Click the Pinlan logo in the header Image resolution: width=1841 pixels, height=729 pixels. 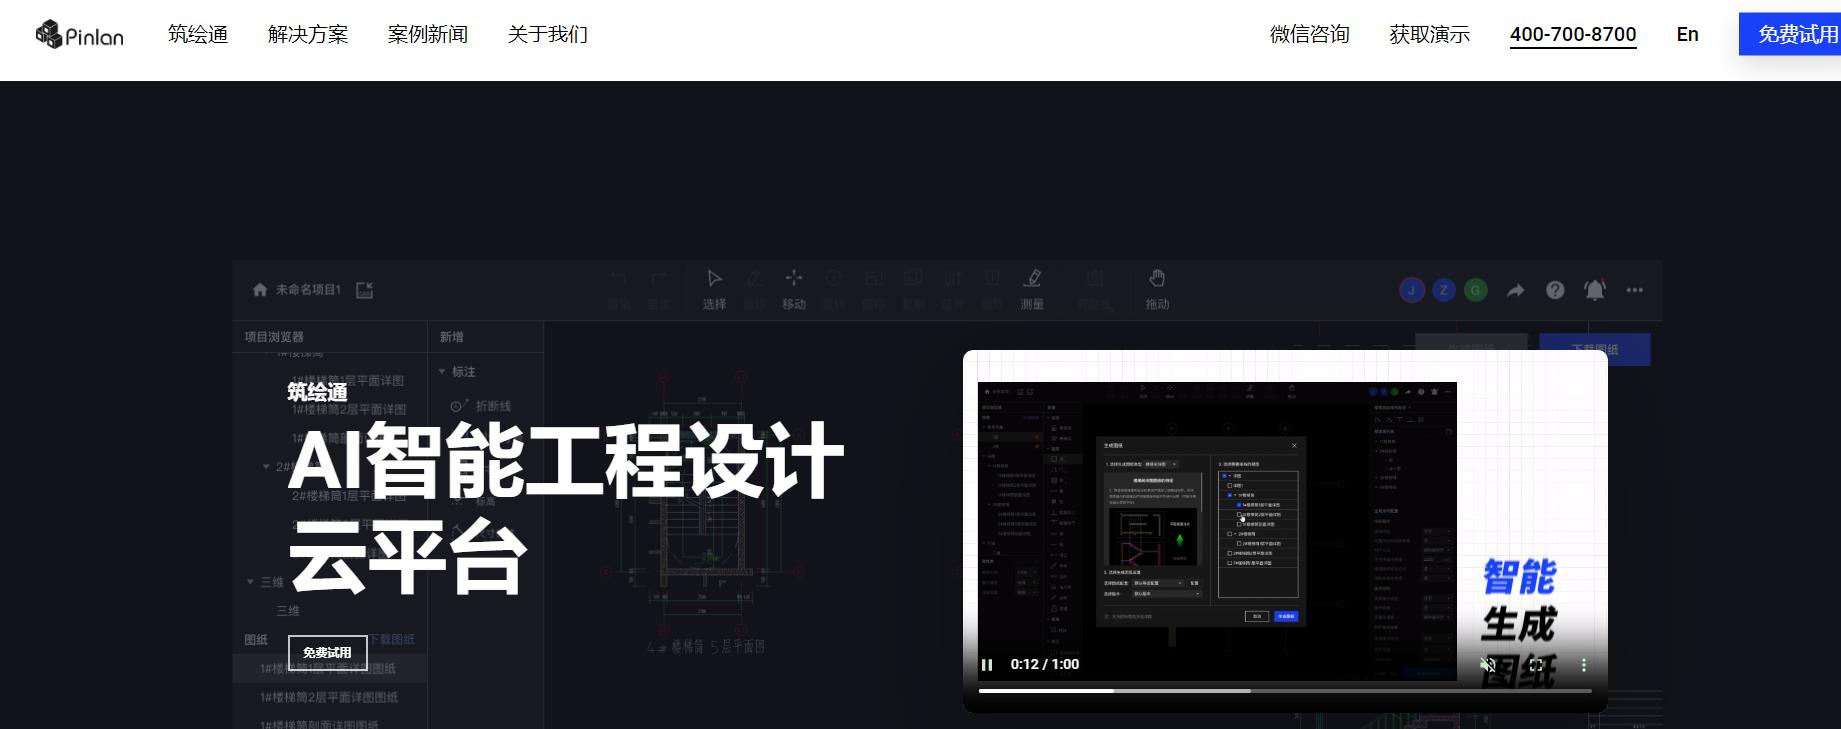tap(79, 35)
